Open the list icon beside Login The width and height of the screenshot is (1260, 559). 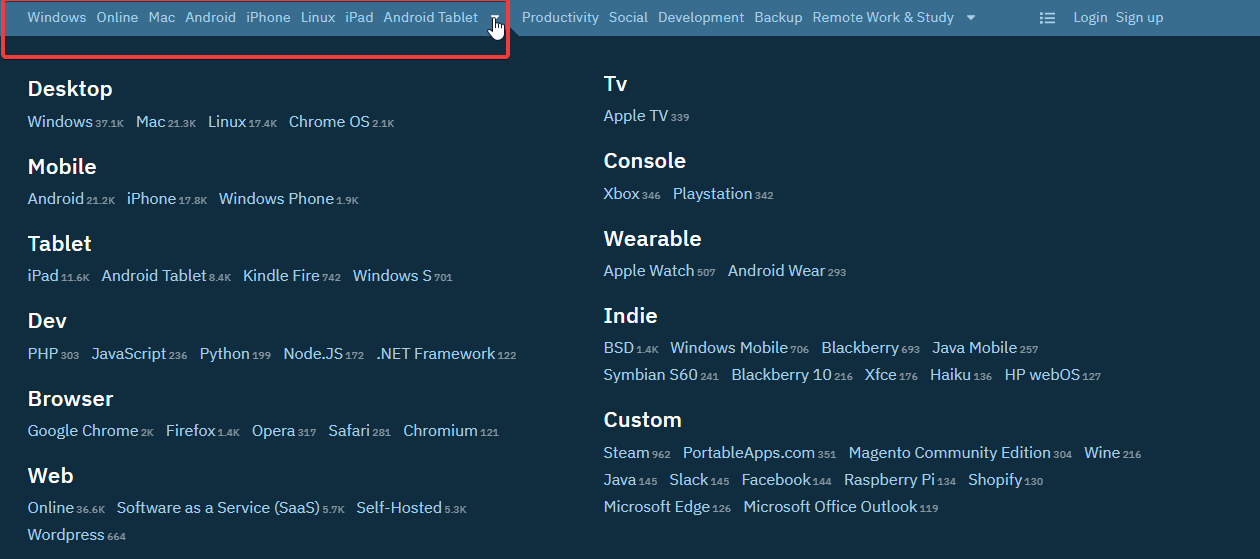(x=1047, y=18)
